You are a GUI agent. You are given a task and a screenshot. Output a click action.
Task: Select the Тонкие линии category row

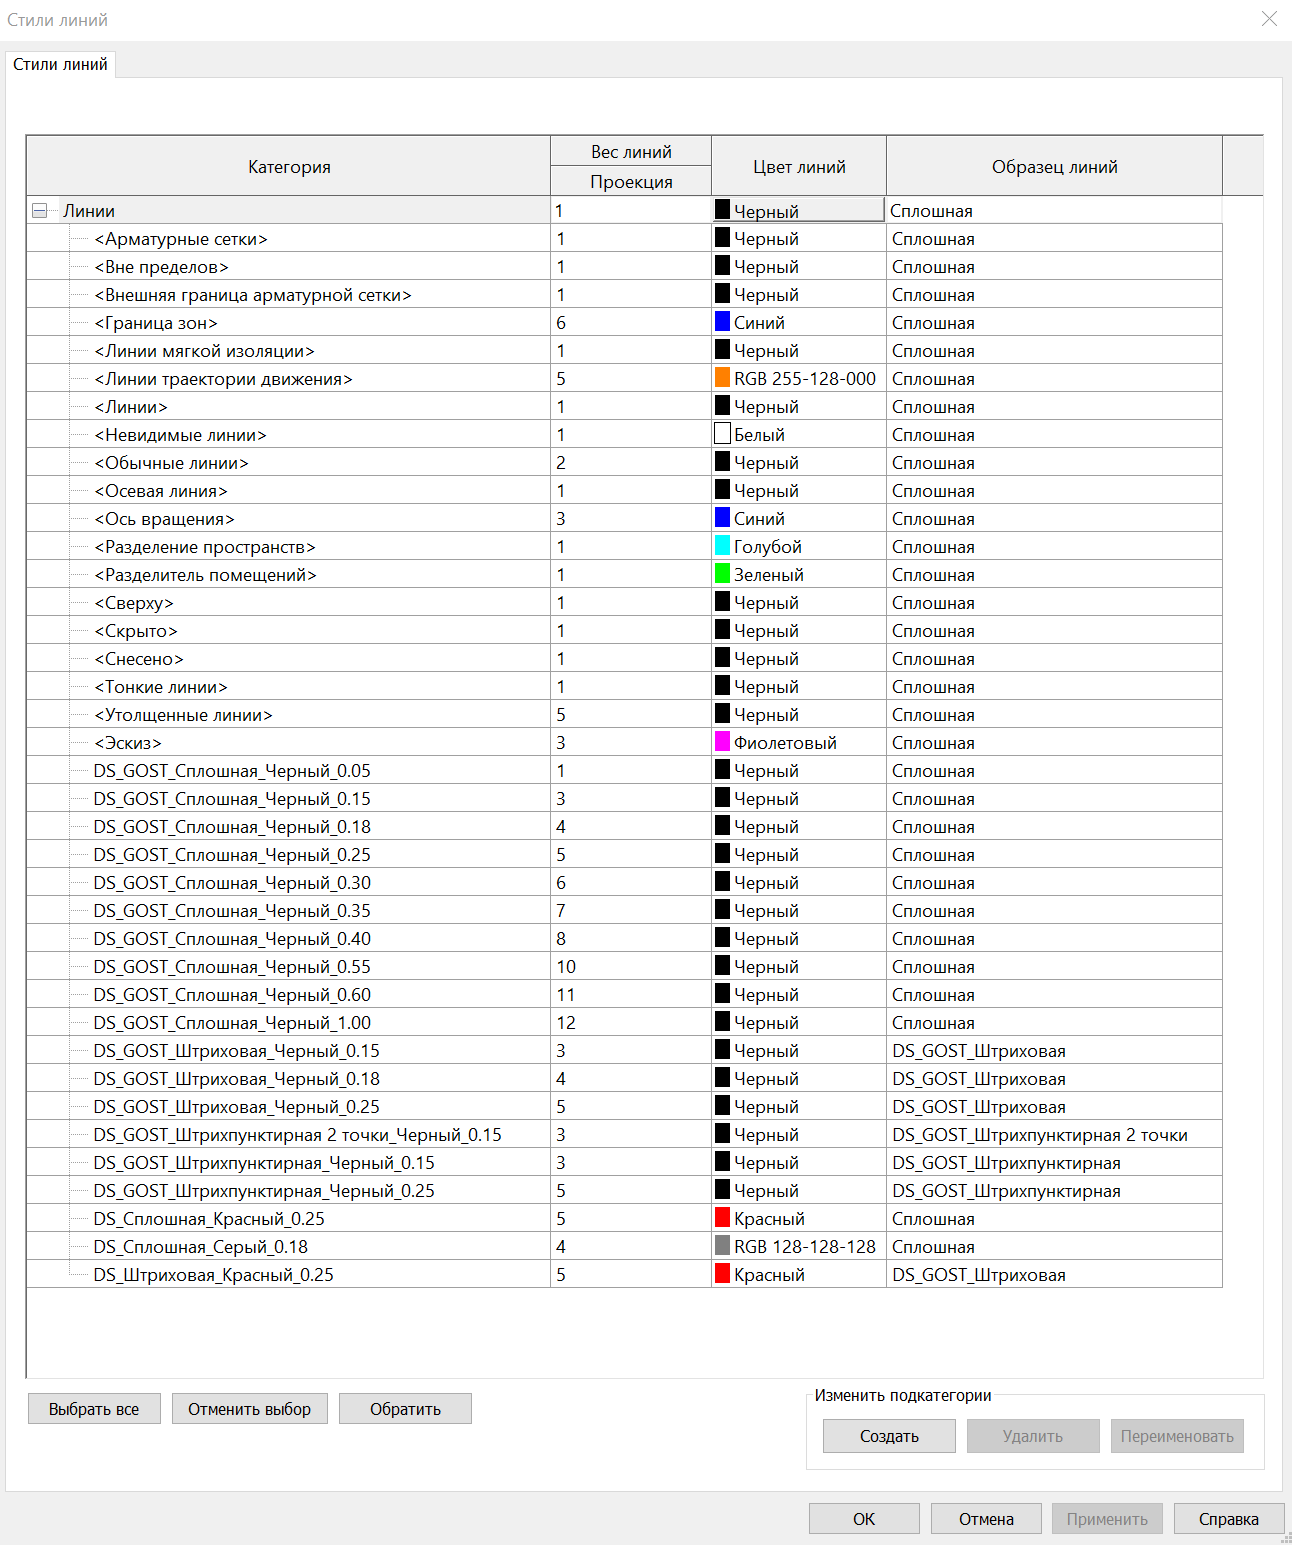(161, 687)
